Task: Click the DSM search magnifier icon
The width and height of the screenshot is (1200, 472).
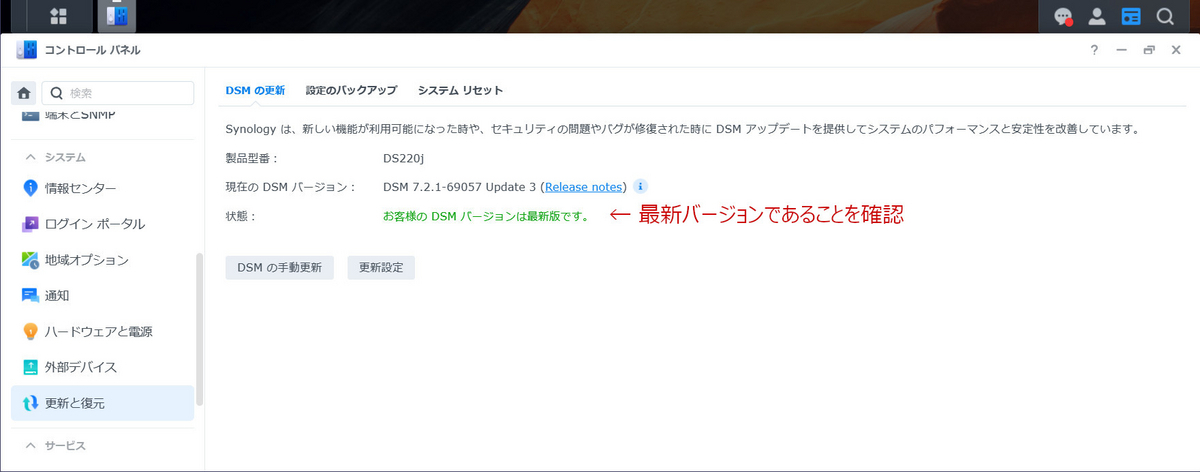Action: tap(1164, 16)
